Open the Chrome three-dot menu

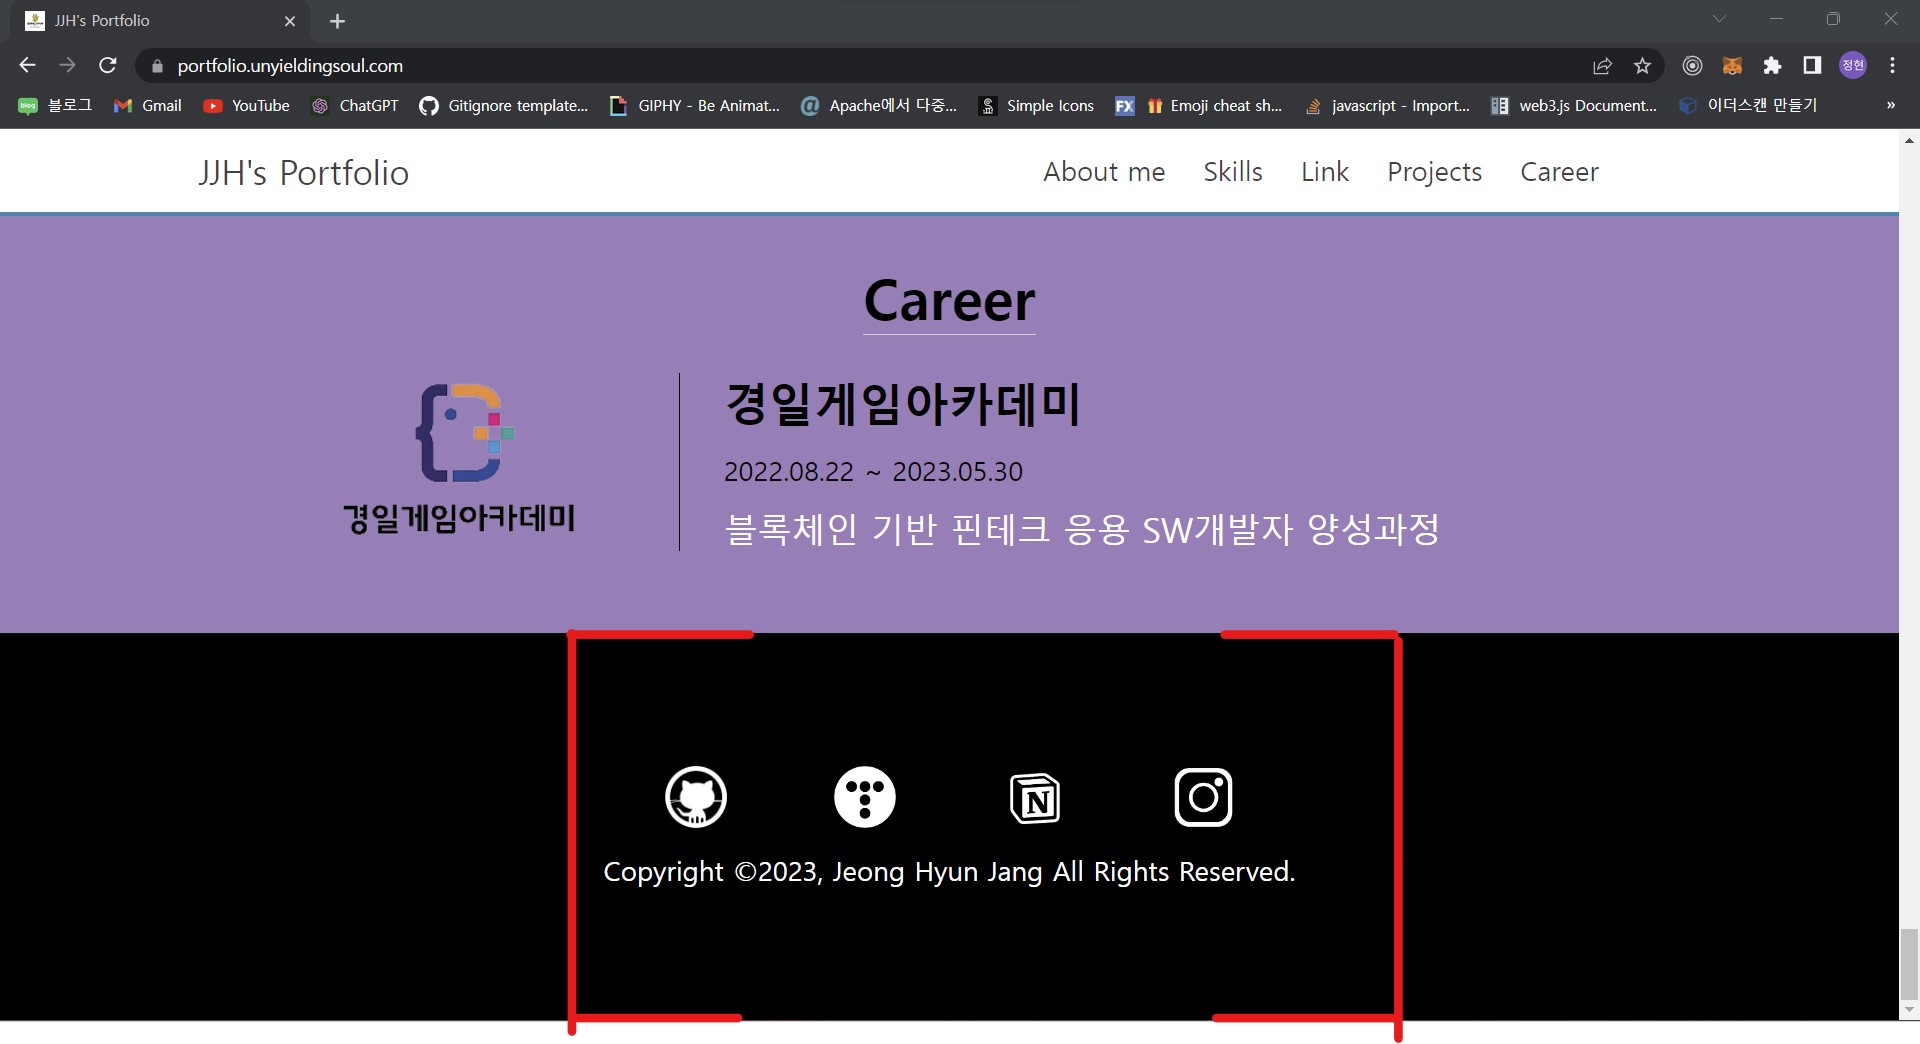coord(1892,66)
